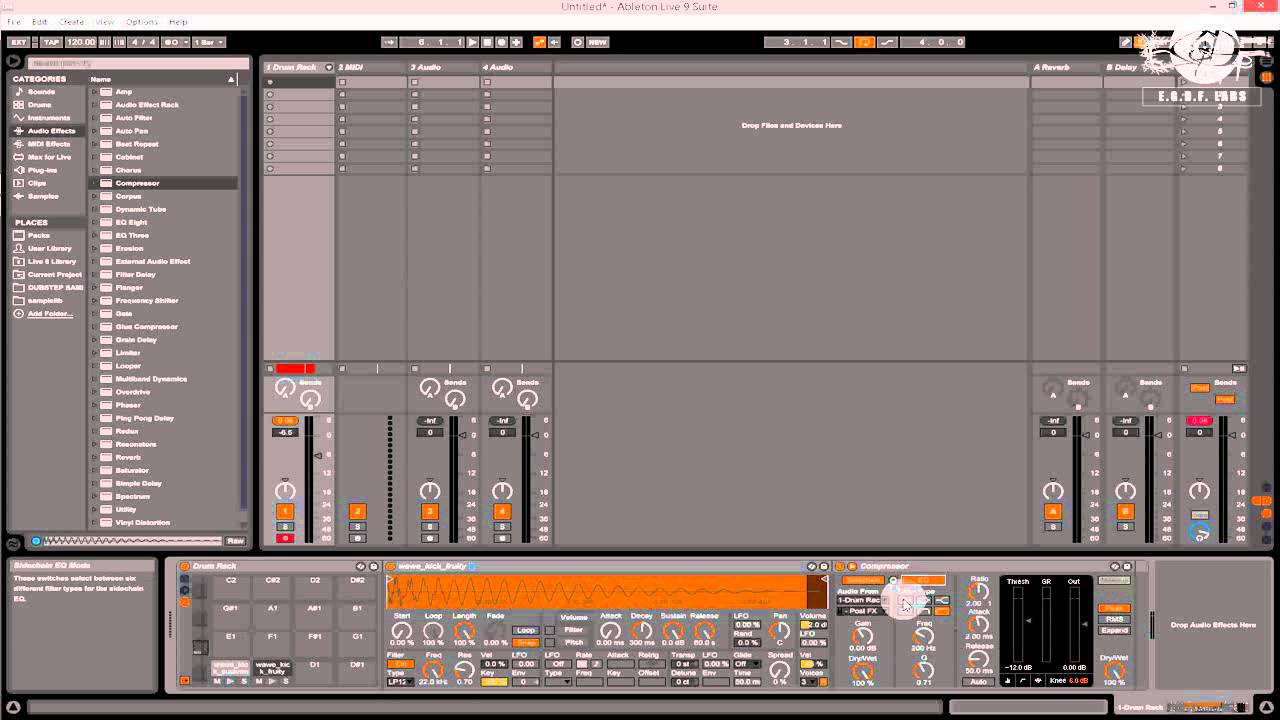Expand the Beat Repeat folder

95,144
